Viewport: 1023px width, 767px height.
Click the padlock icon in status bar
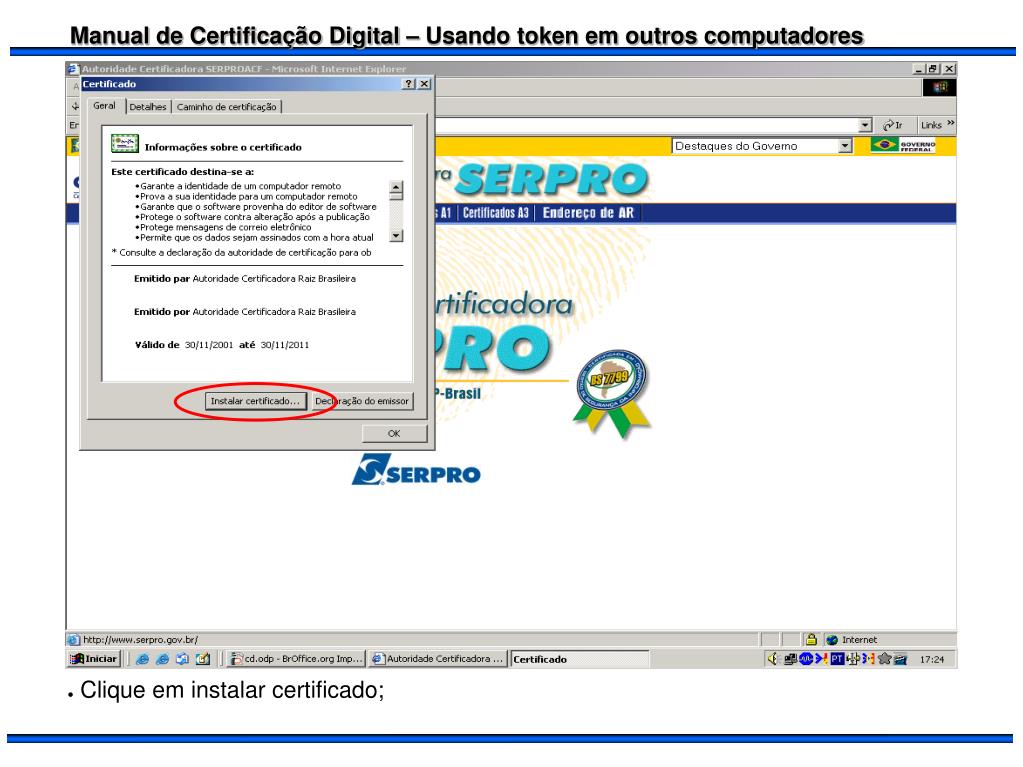pyautogui.click(x=811, y=640)
